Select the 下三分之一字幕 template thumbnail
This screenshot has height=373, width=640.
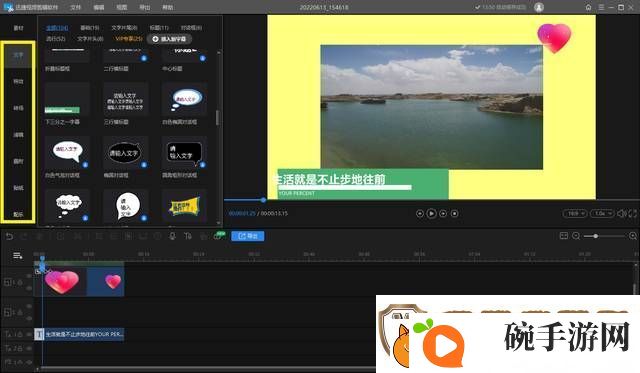pos(67,99)
